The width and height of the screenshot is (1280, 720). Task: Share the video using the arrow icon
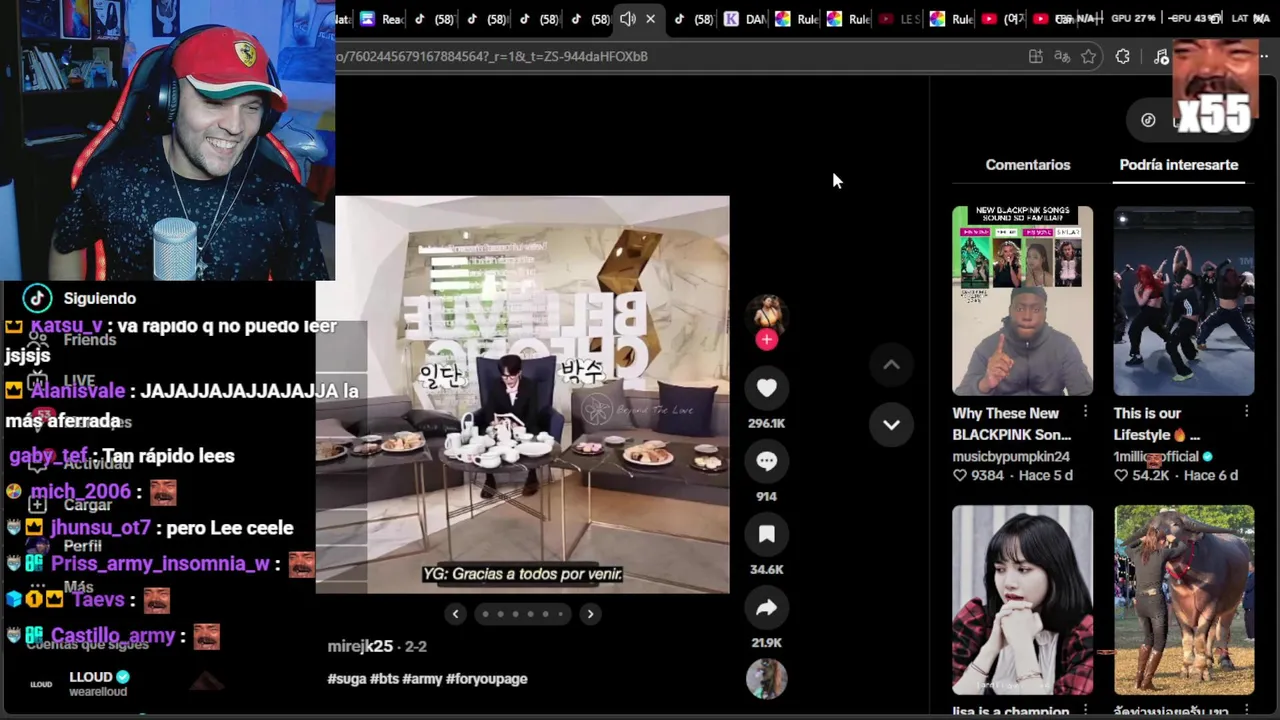767,608
